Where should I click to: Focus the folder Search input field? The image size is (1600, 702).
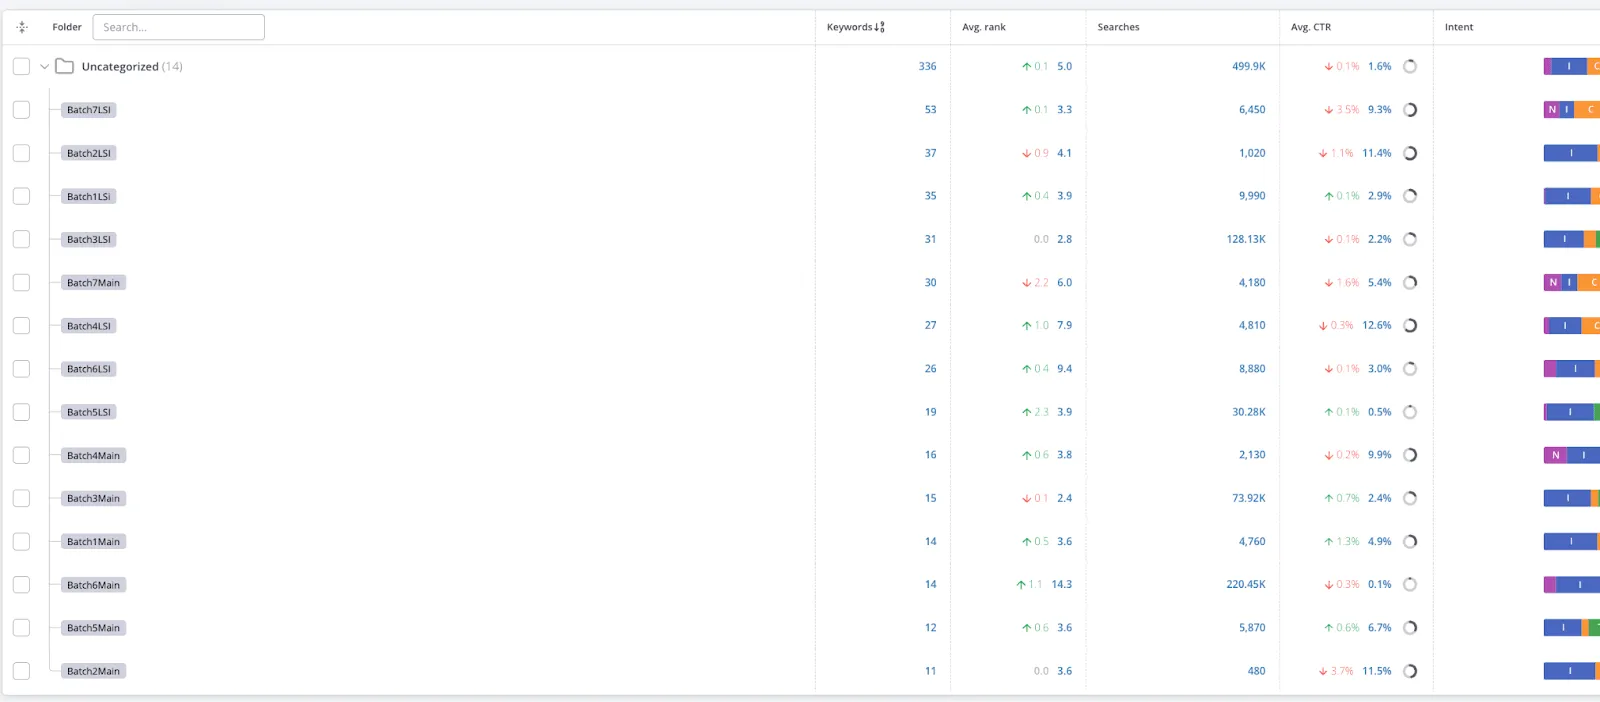pos(178,27)
